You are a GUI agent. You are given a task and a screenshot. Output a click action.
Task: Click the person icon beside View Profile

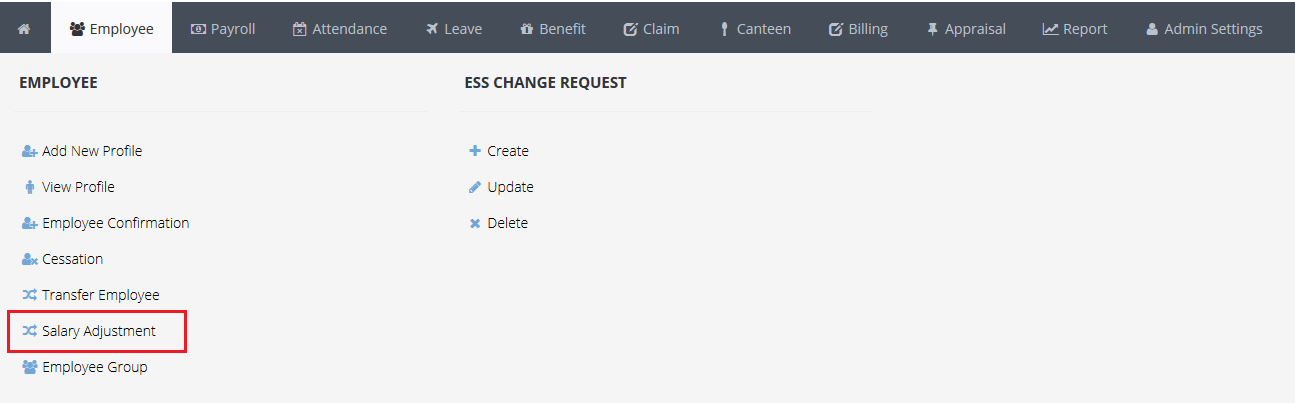click(29, 187)
